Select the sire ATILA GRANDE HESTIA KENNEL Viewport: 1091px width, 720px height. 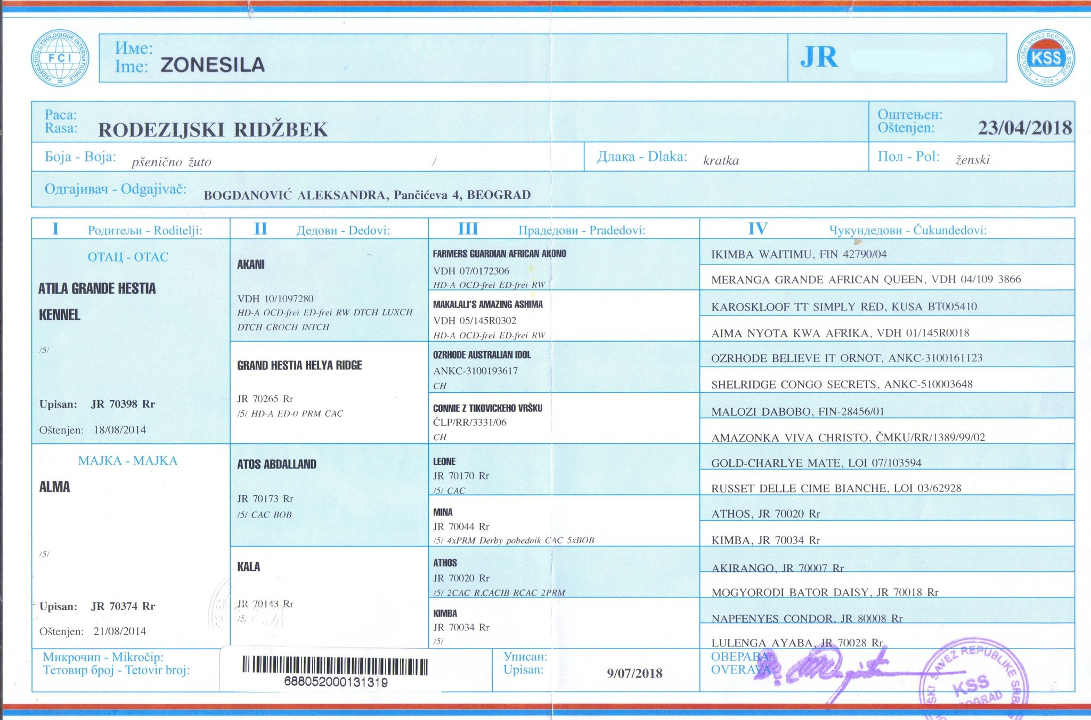click(97, 300)
